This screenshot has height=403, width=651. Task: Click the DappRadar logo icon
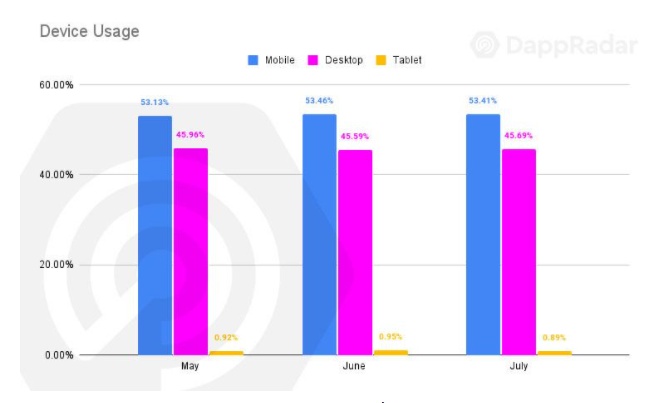pos(485,44)
